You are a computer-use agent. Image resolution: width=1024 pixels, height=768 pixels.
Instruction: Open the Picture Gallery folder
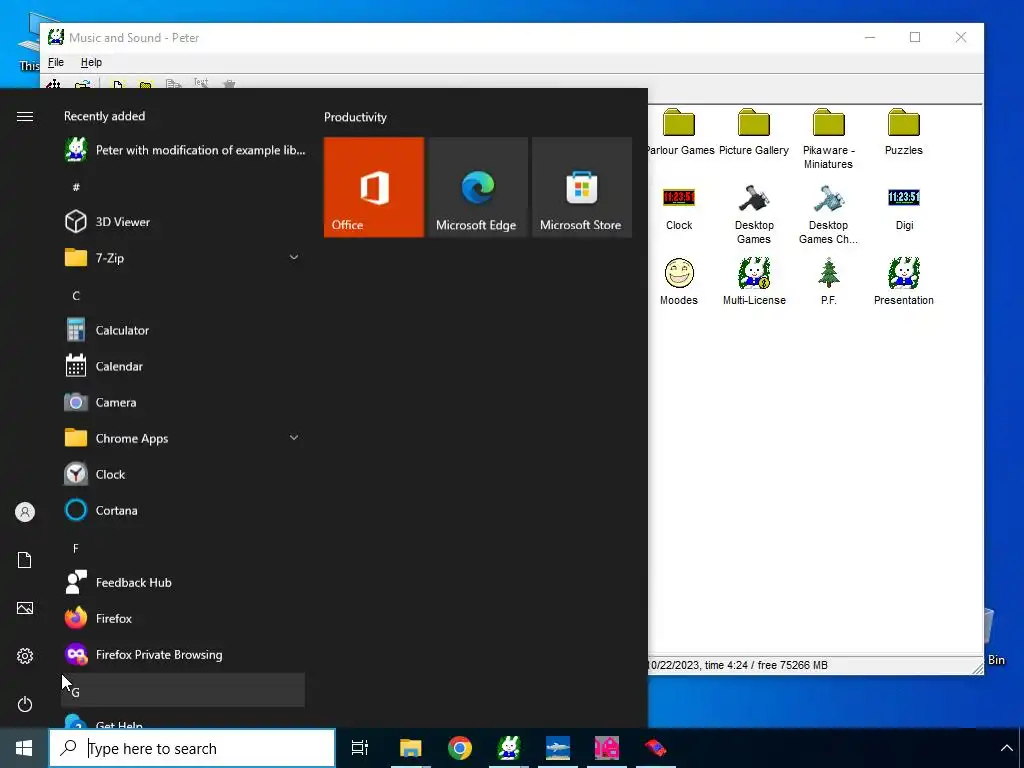(754, 133)
